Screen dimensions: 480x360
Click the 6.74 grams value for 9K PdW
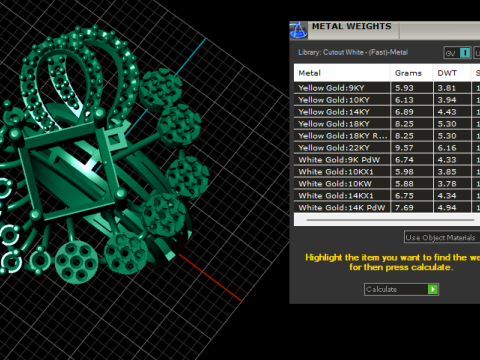(404, 160)
